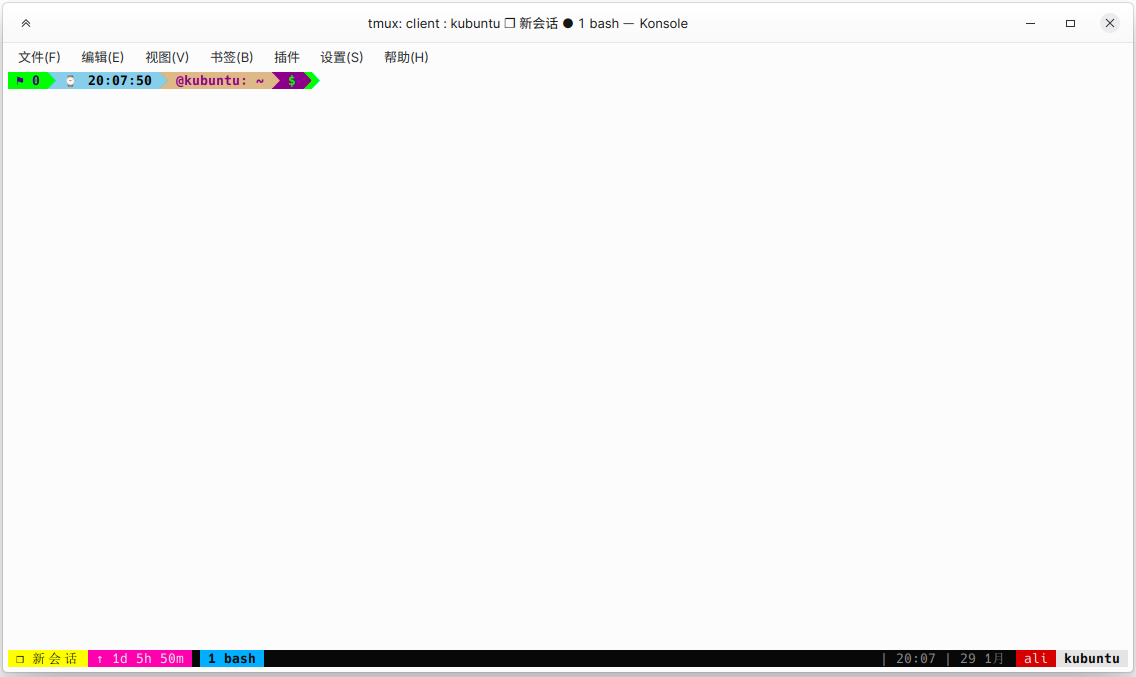
Task: Click the pink uptime segment showing 1d 5h 50m
Action: 140,658
